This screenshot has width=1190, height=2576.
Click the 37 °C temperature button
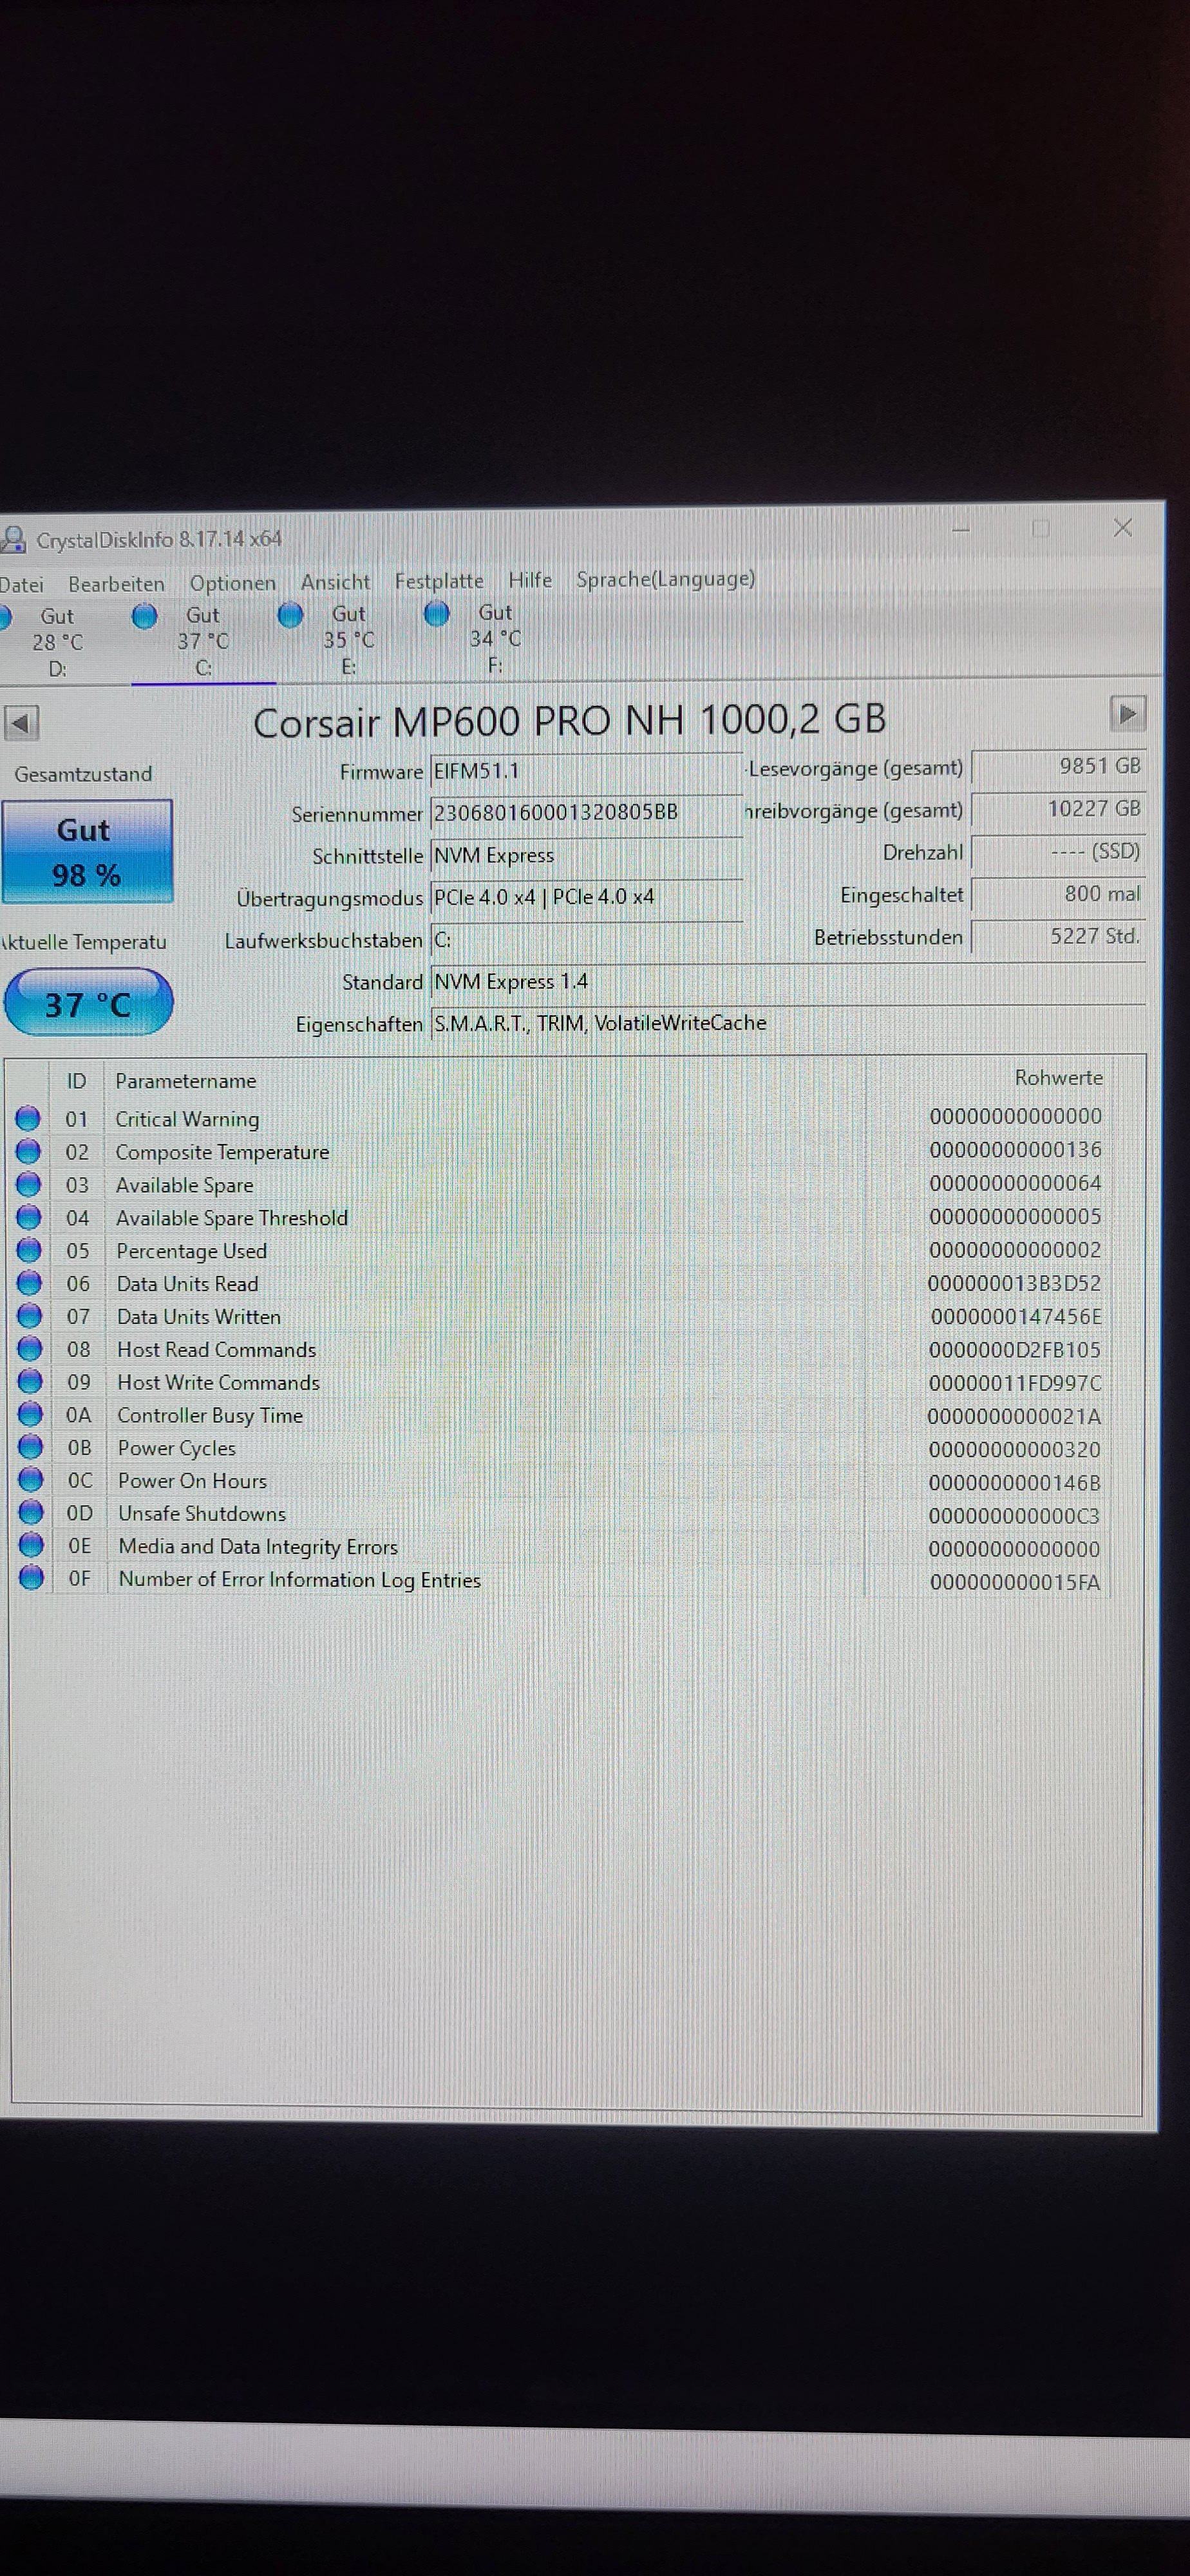click(88, 1003)
